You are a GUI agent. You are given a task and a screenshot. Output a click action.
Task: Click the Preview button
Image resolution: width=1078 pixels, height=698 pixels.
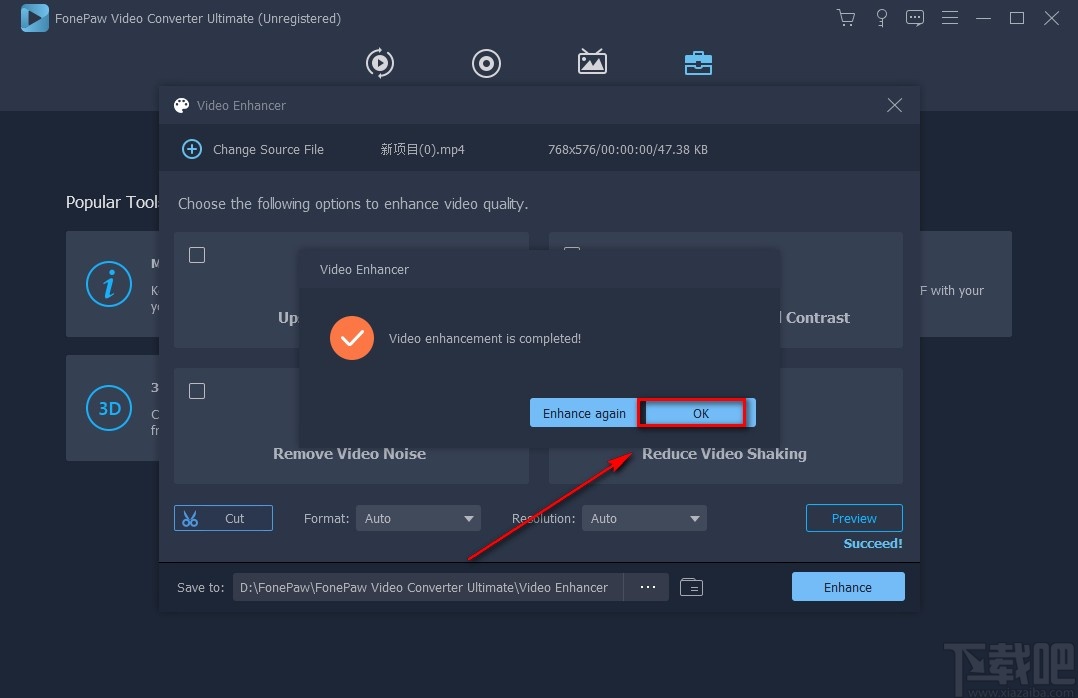point(854,519)
